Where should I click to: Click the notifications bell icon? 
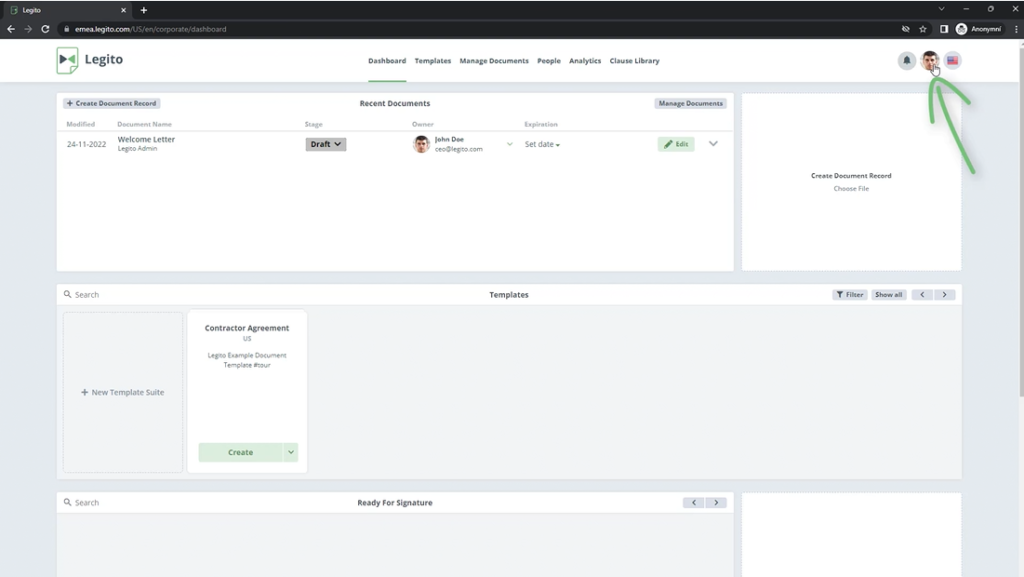point(906,61)
